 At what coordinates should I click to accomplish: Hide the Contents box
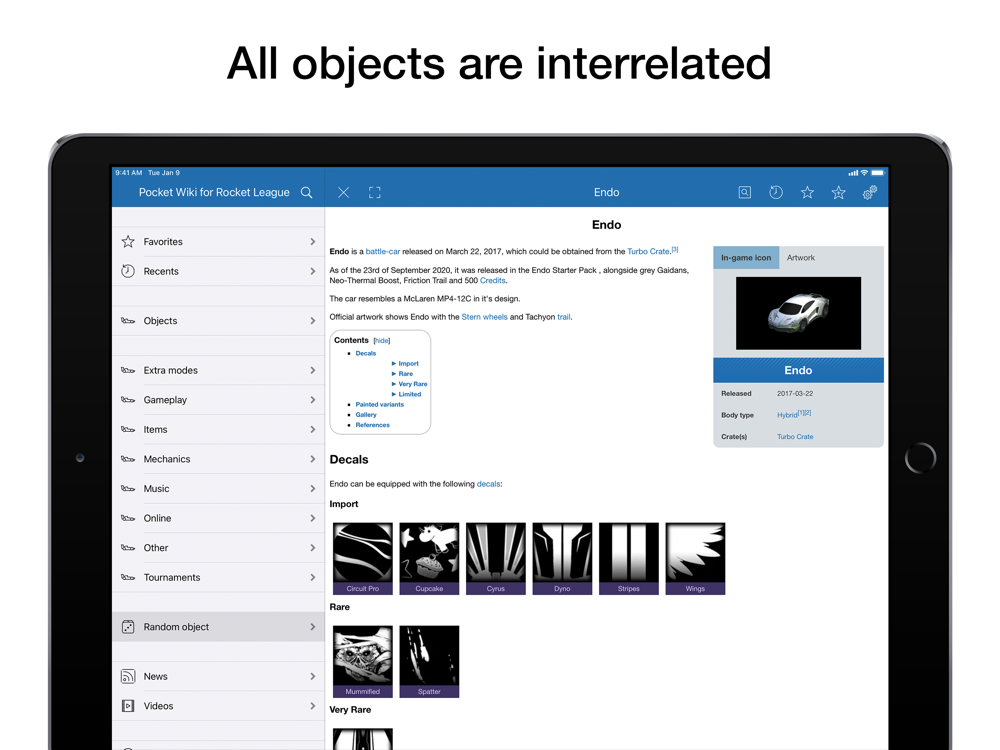pos(382,341)
